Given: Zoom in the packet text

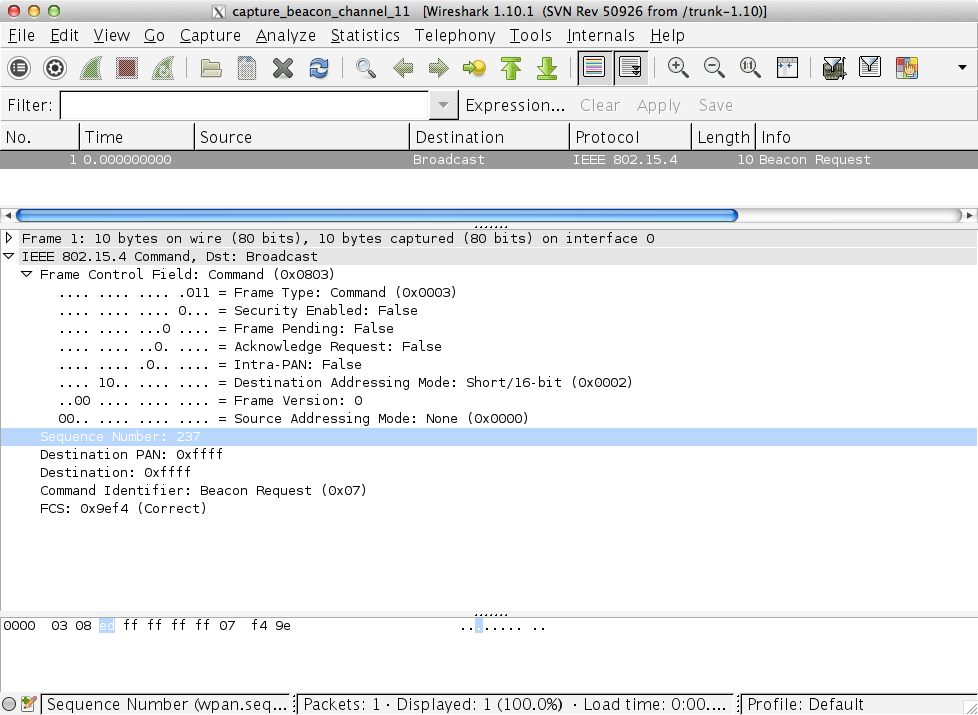Looking at the screenshot, I should (x=678, y=67).
